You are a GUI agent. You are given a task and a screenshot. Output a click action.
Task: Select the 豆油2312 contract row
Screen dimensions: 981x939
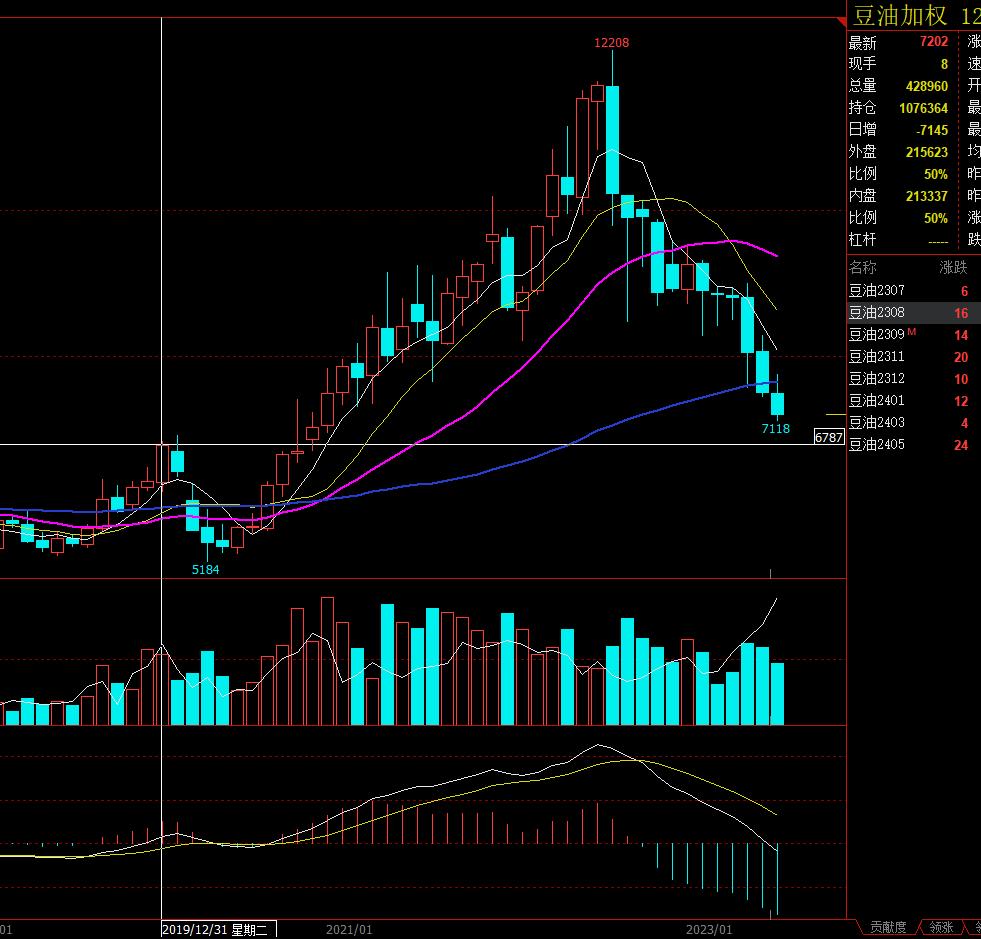[877, 379]
